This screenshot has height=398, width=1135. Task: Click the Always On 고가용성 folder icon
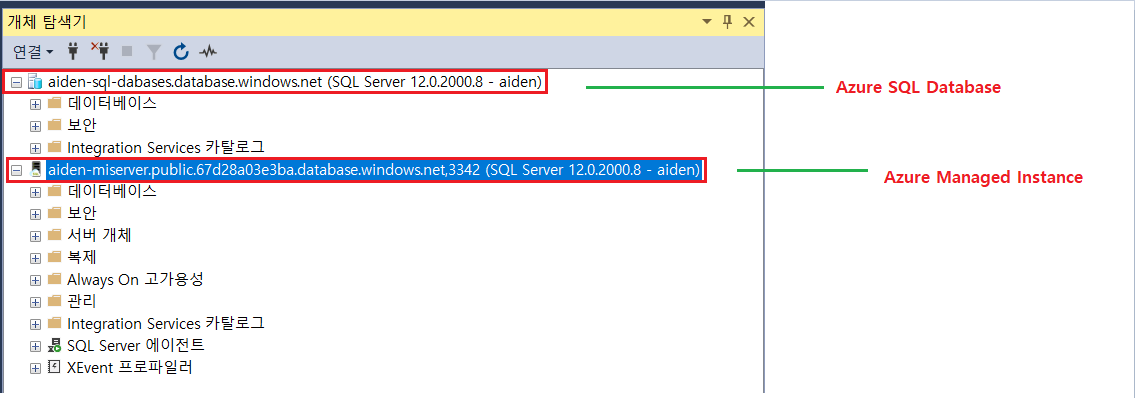point(55,279)
